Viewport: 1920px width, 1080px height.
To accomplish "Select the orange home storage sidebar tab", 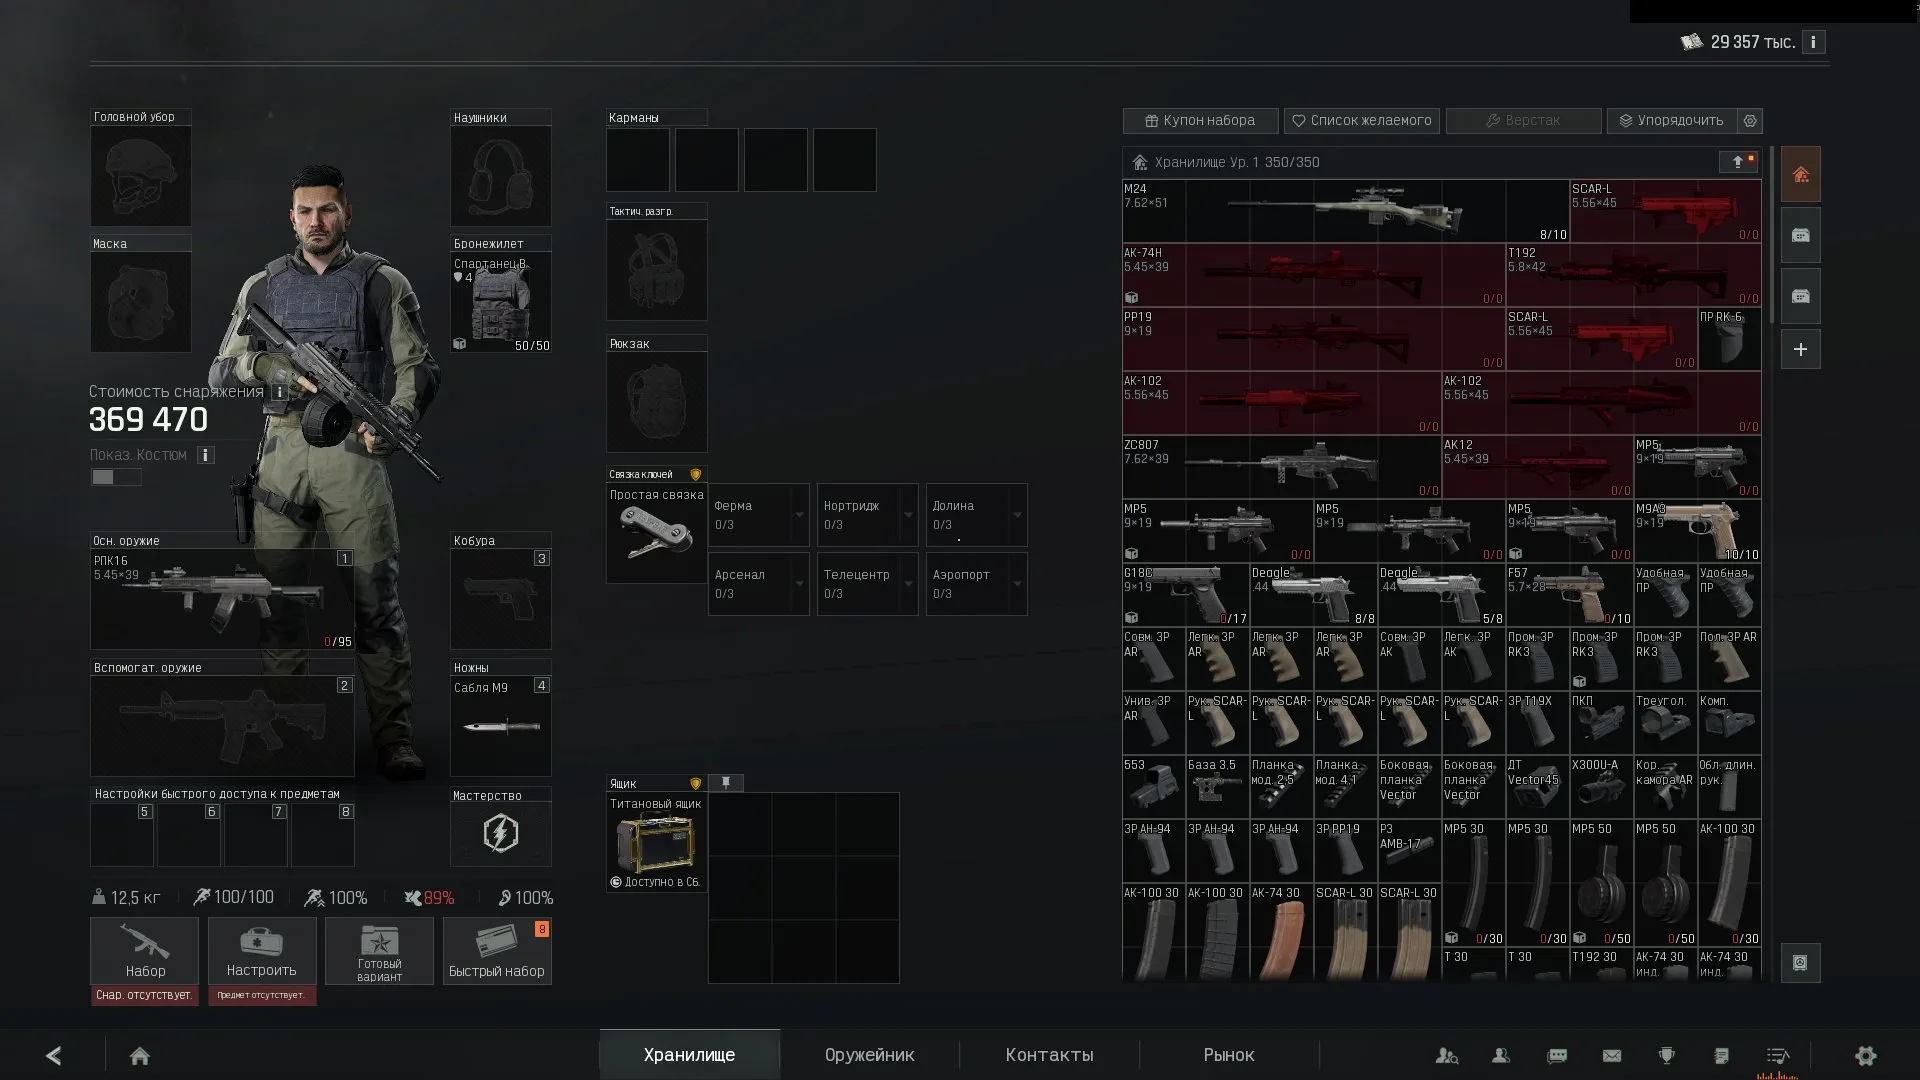I will [x=1801, y=175].
